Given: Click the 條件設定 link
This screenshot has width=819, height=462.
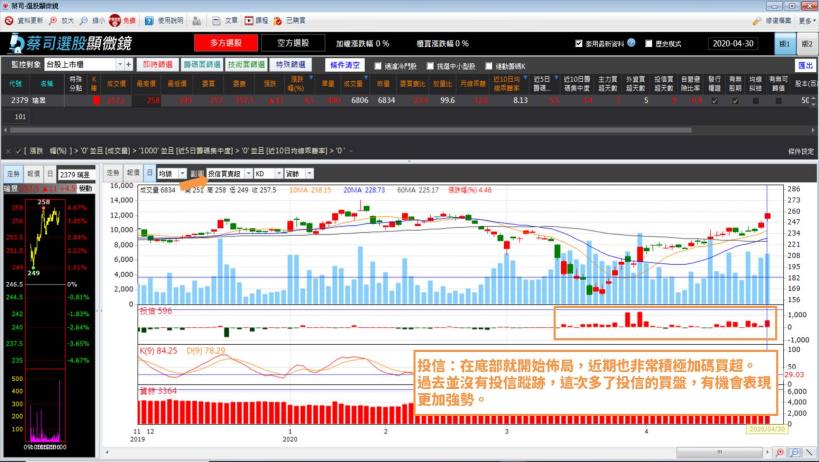Looking at the screenshot, I should pos(801,151).
